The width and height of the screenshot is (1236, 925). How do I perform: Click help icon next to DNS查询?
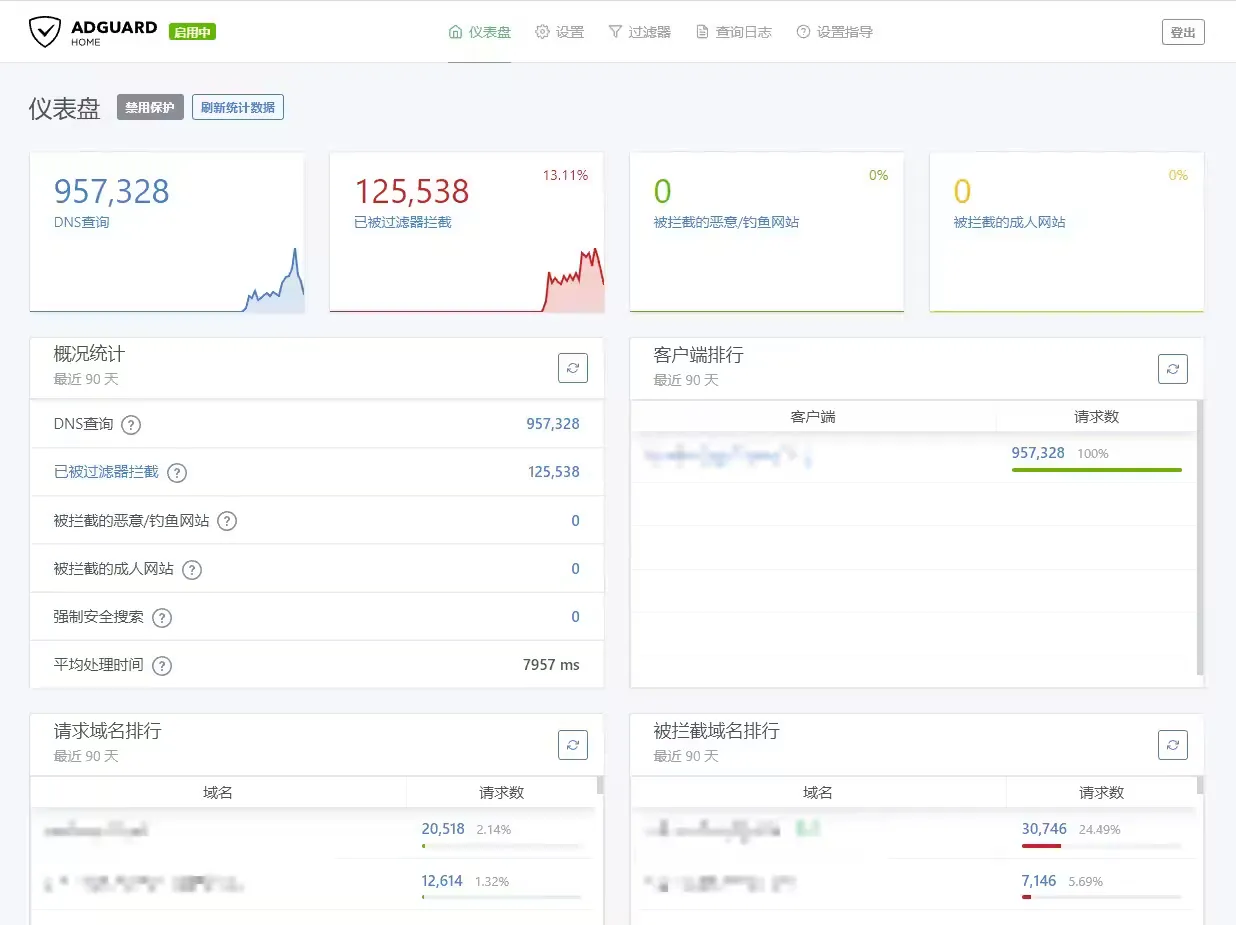(x=131, y=425)
